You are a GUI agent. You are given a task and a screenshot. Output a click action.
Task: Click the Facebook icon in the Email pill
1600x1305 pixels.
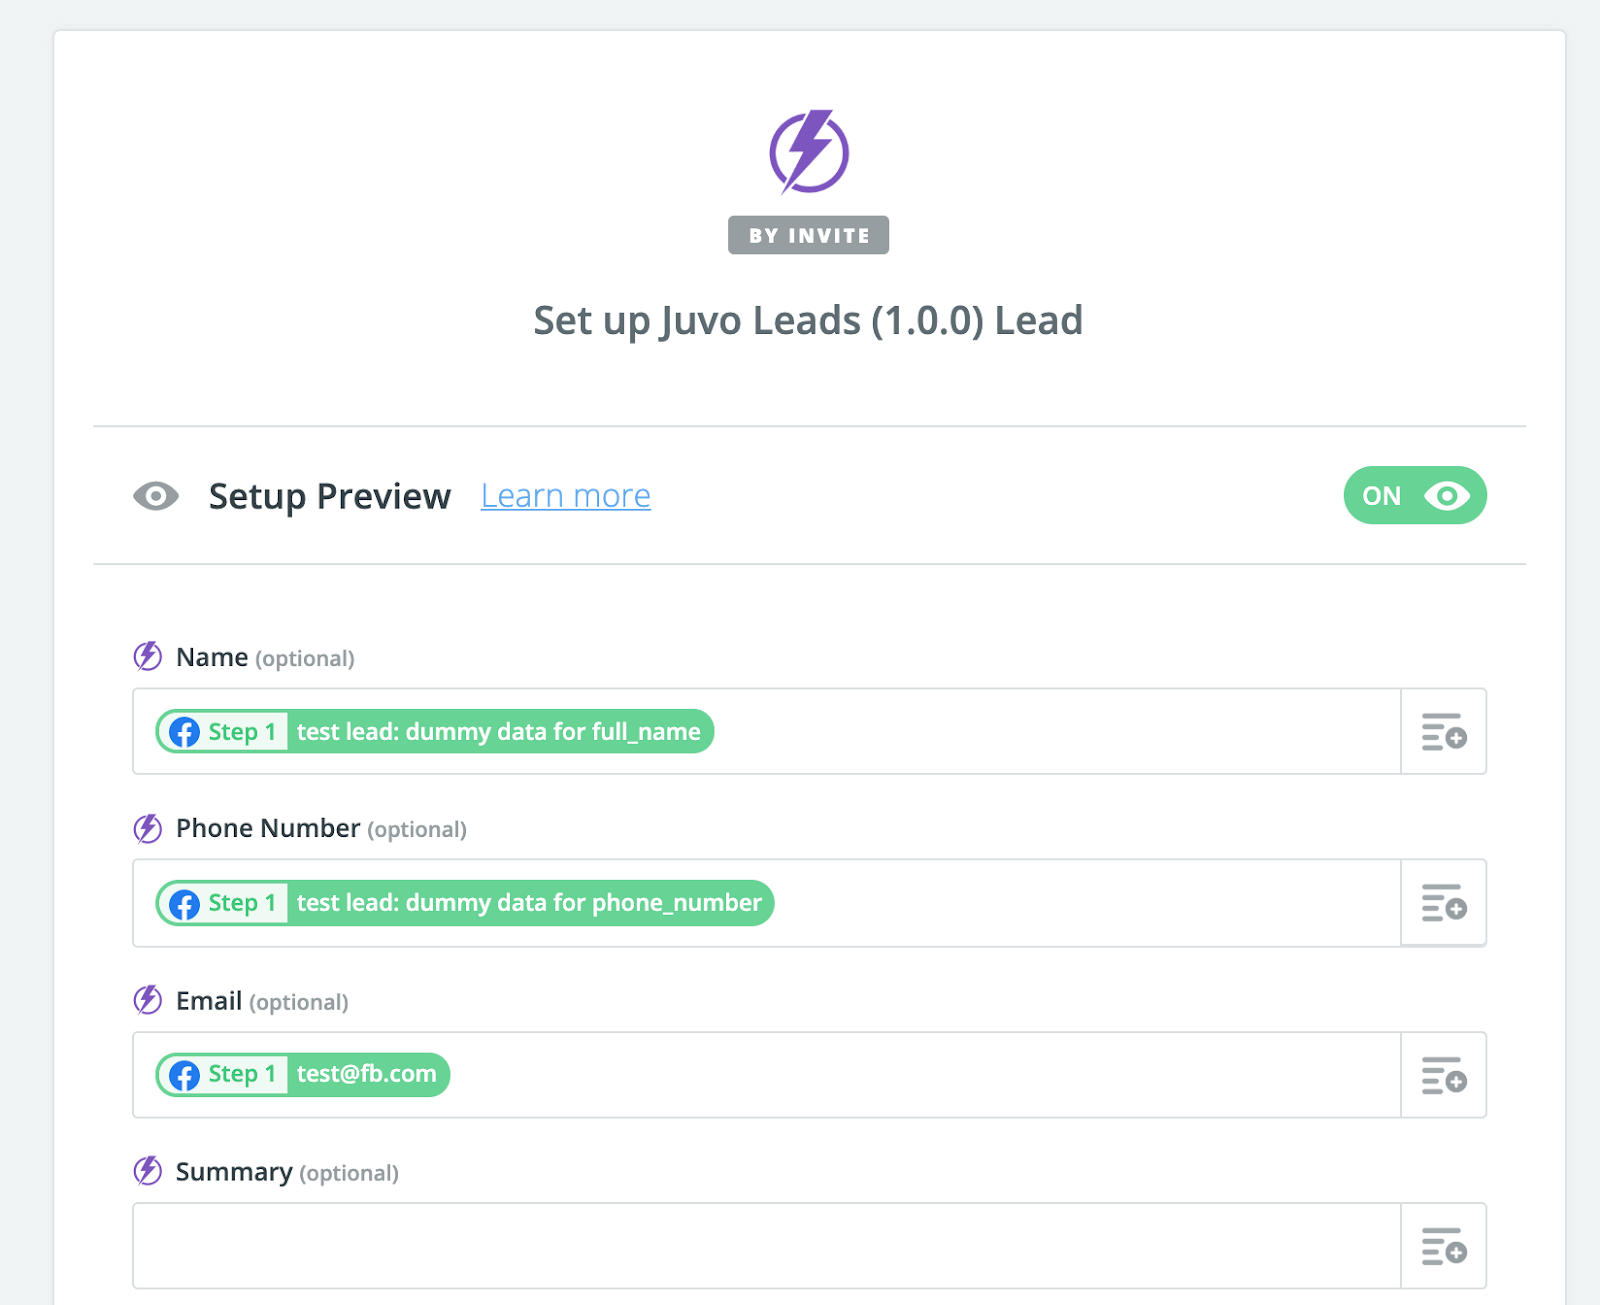(184, 1075)
